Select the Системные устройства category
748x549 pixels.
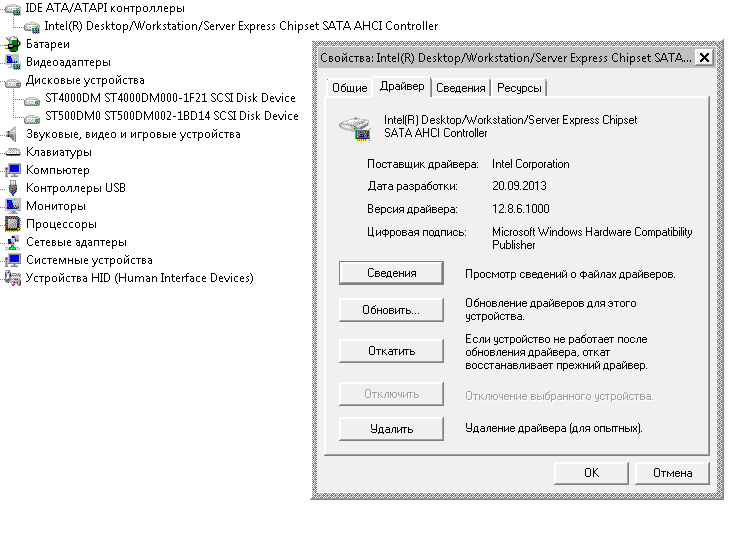tap(89, 260)
